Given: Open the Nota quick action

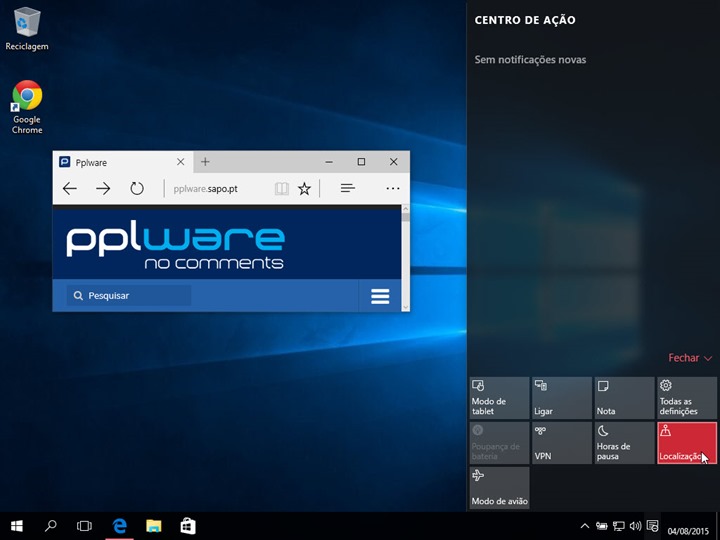Looking at the screenshot, I should pos(624,398).
